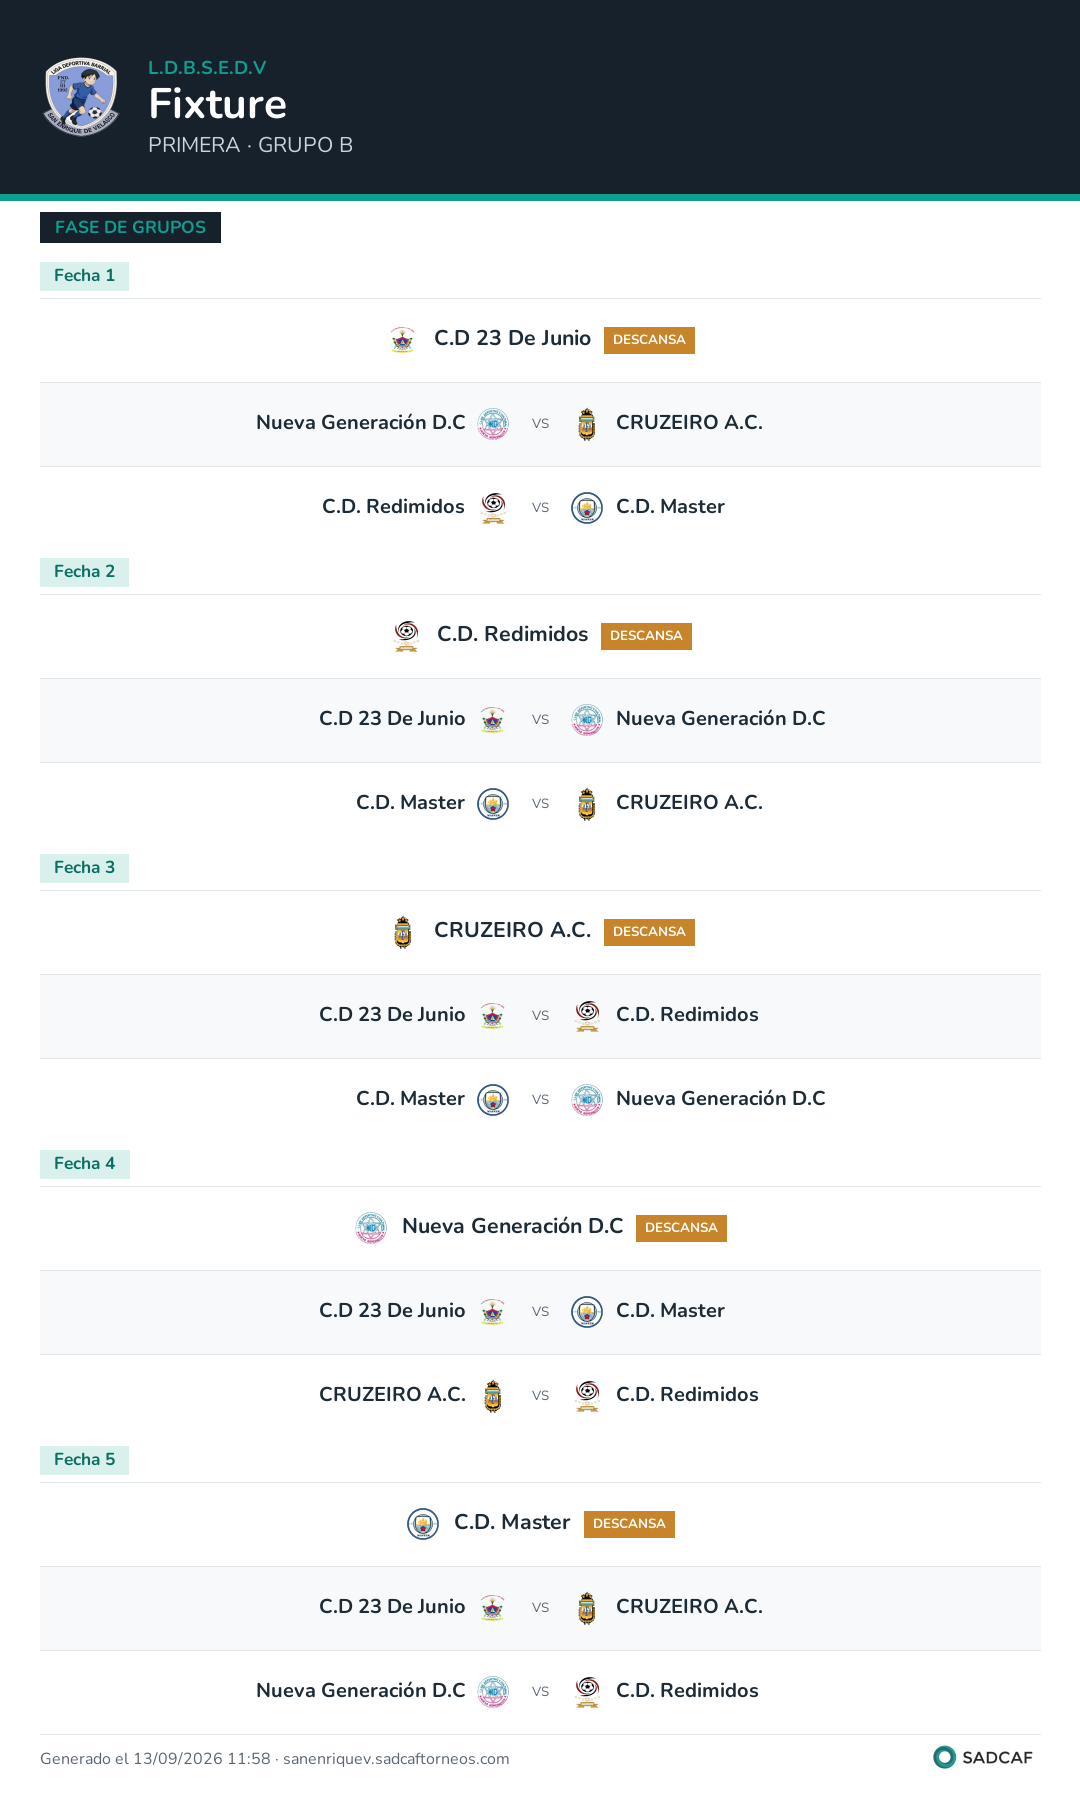Viewport: 1080px width, 1810px height.
Task: Click C.D. Master crest in Fecha 1 match
Action: (x=587, y=508)
